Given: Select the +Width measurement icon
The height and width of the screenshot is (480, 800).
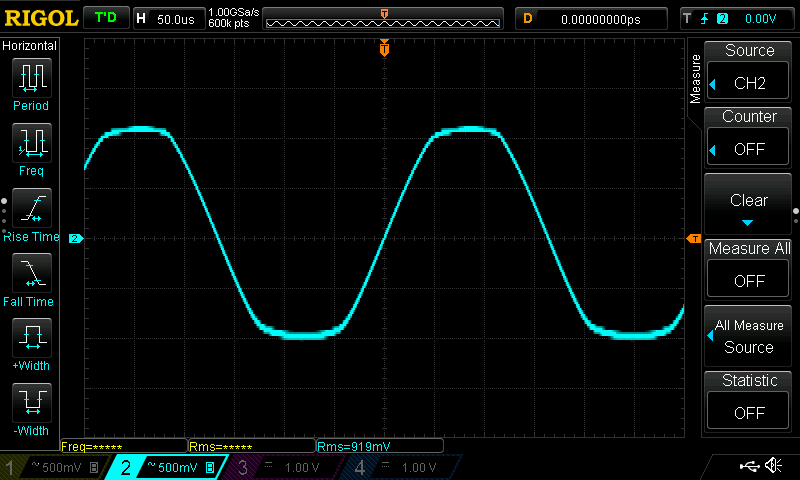Looking at the screenshot, I should tap(31, 340).
